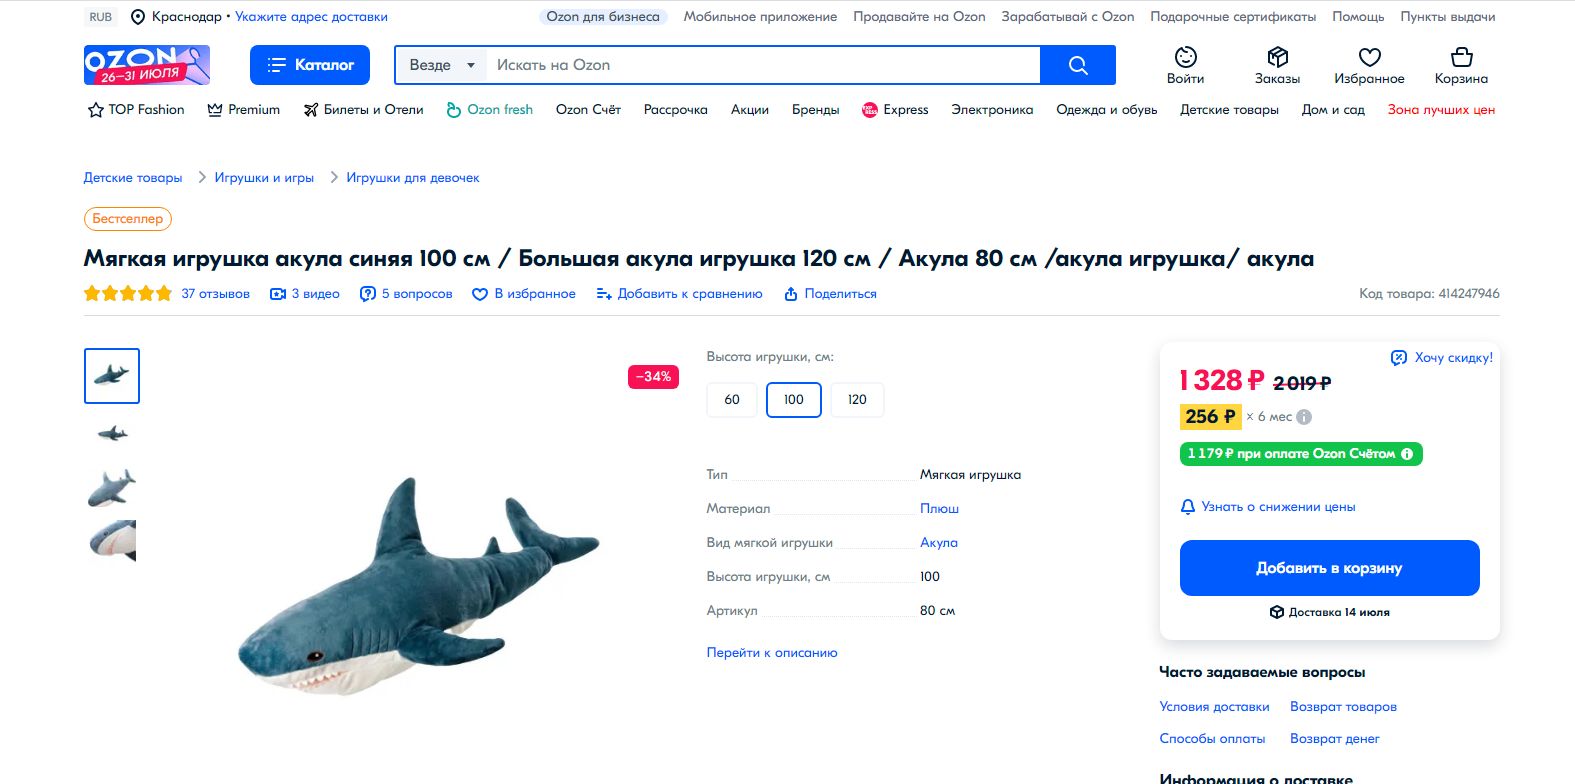
Task: Click the Войти smiley icon
Action: pyautogui.click(x=1185, y=57)
